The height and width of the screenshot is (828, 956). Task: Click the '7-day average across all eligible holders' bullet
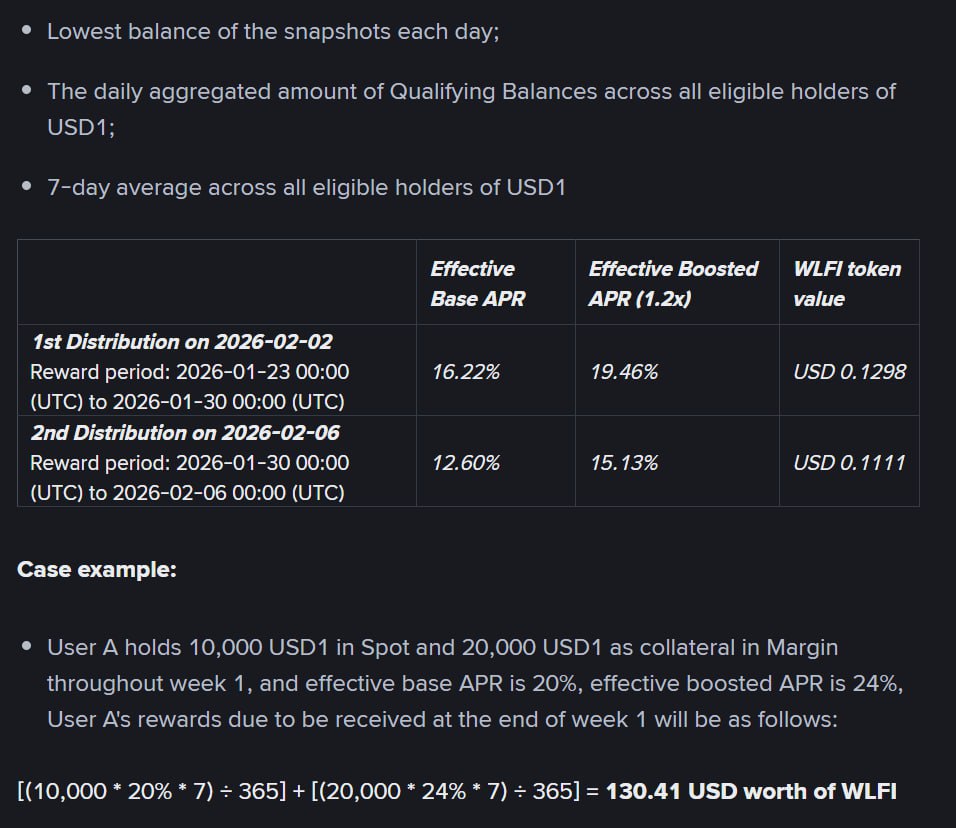coord(306,188)
